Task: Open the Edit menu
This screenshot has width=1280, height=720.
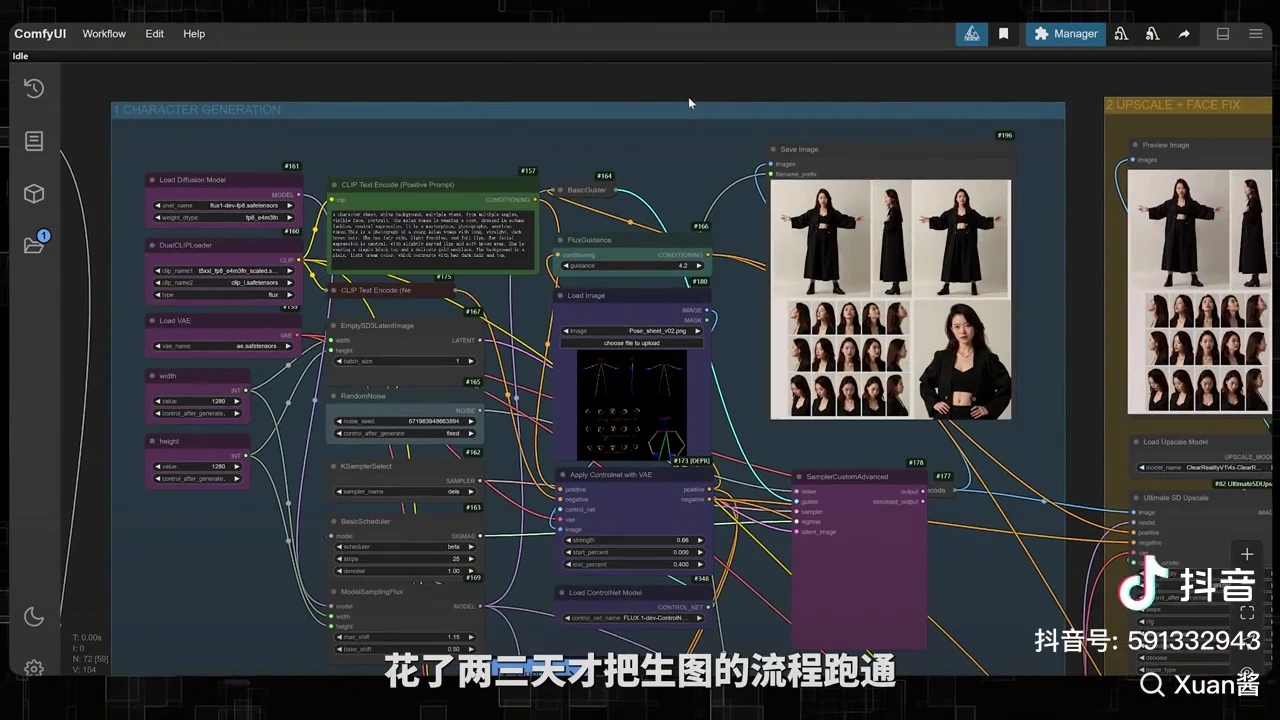Action: pyautogui.click(x=154, y=34)
